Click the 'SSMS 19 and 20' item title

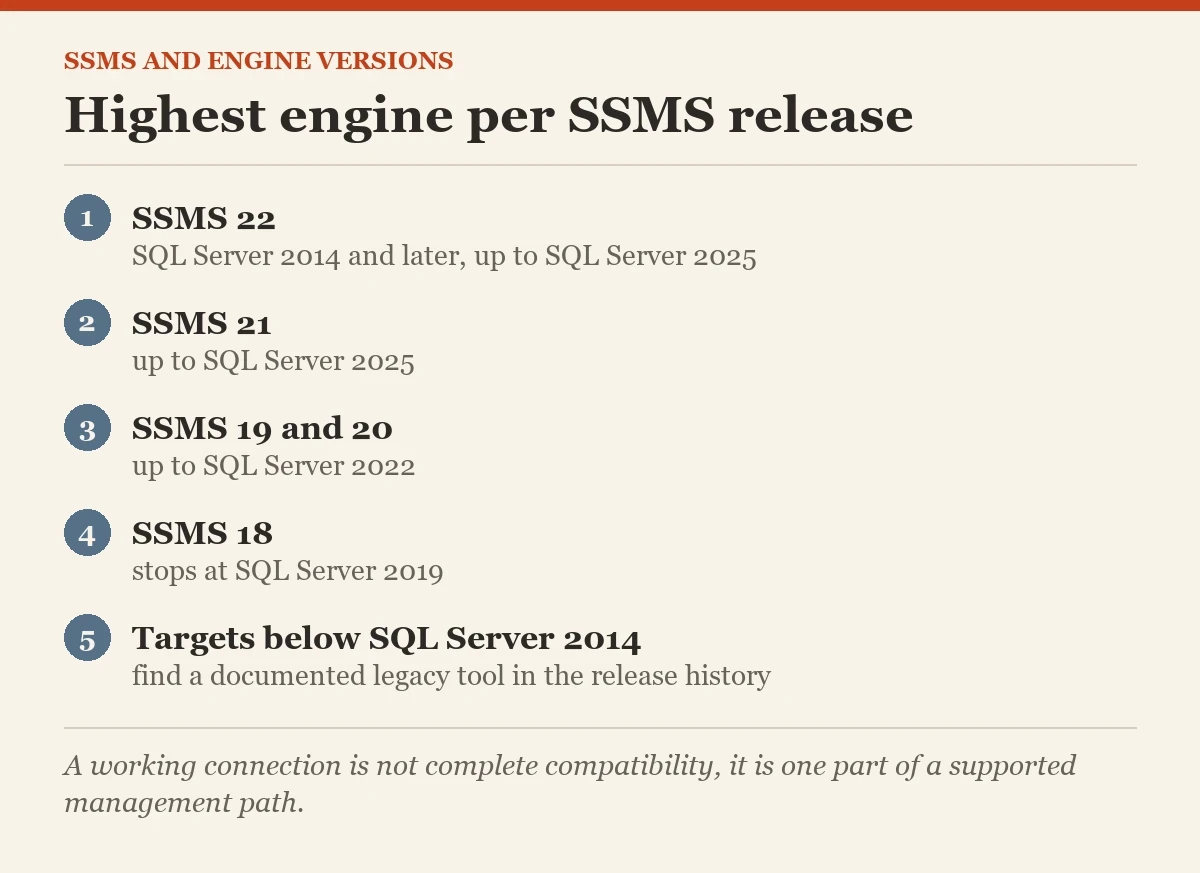pyautogui.click(x=262, y=429)
